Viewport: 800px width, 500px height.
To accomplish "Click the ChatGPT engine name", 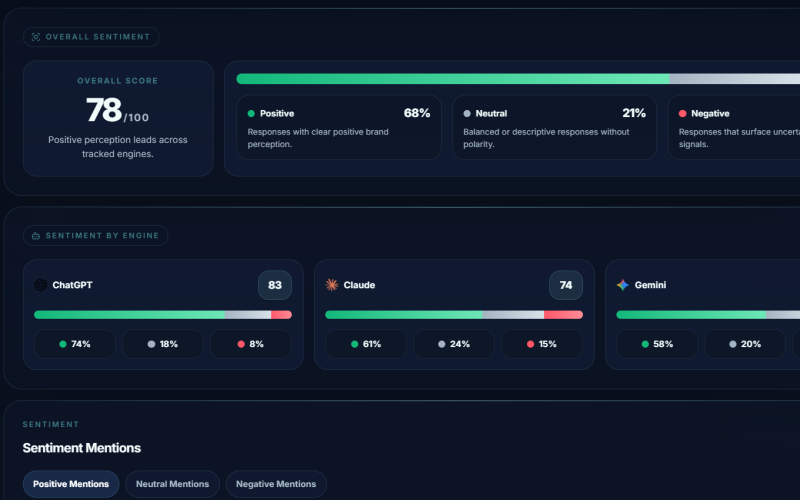I will tap(72, 285).
